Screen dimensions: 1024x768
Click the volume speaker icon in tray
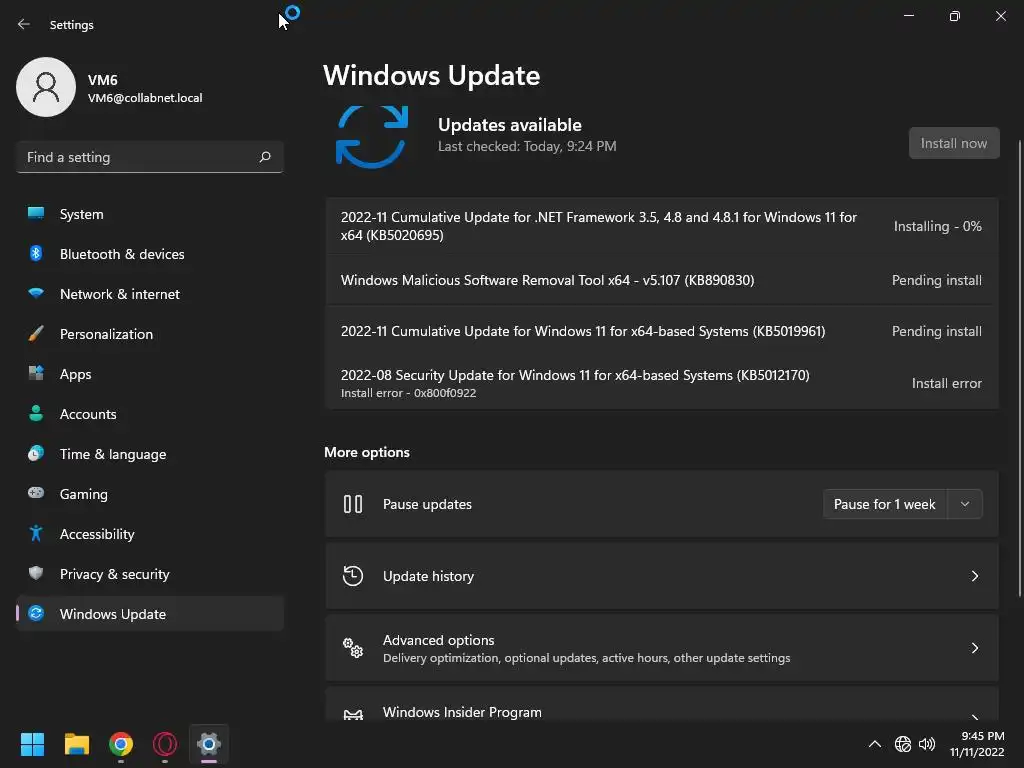(927, 744)
